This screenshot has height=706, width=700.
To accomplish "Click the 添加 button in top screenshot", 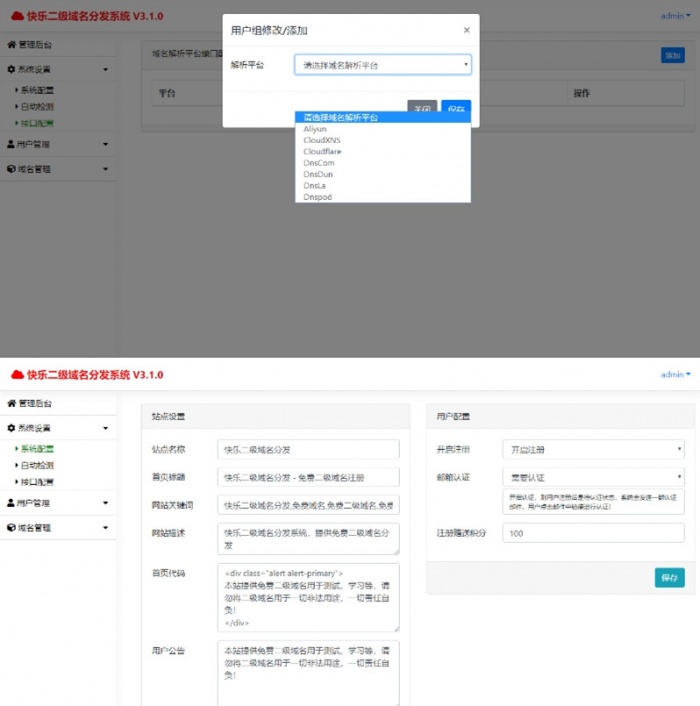I will 673,55.
